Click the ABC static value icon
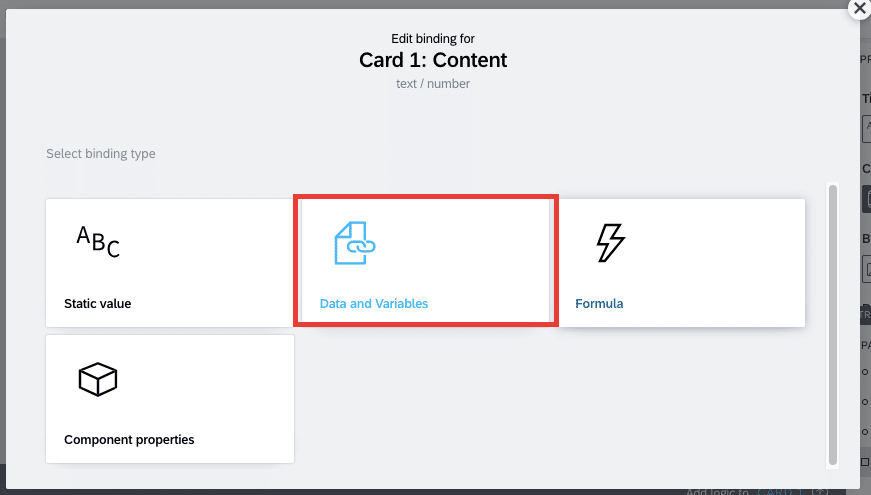This screenshot has height=495, width=871. point(98,242)
